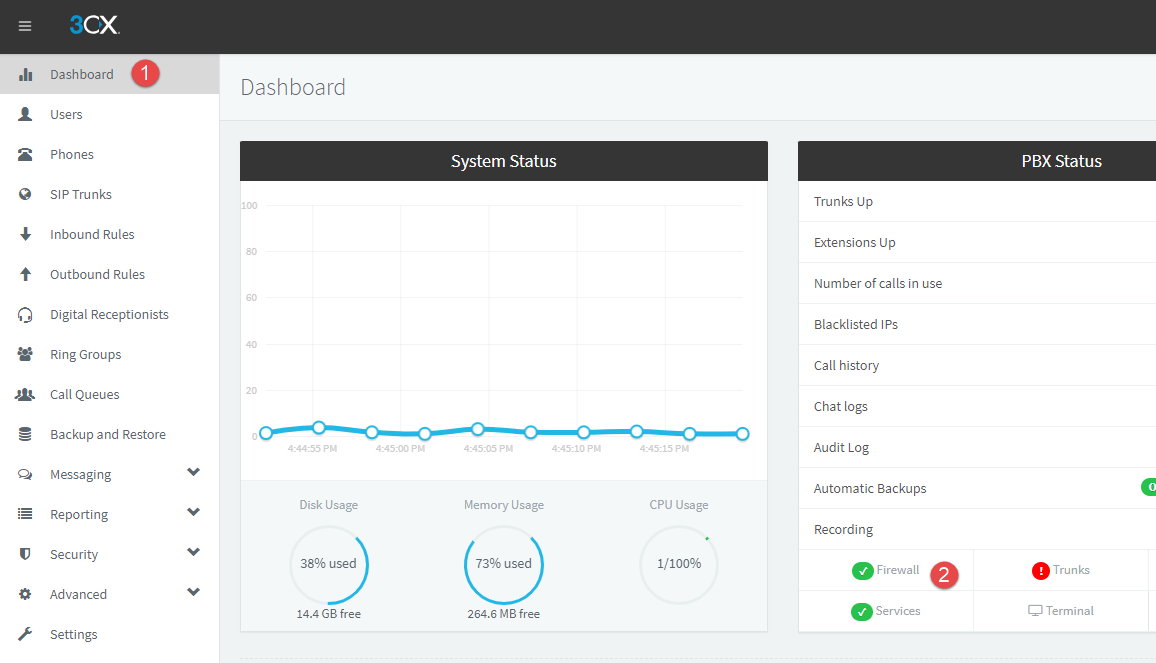Click the SIP Trunks globe icon
This screenshot has height=663, width=1156.
[x=25, y=194]
